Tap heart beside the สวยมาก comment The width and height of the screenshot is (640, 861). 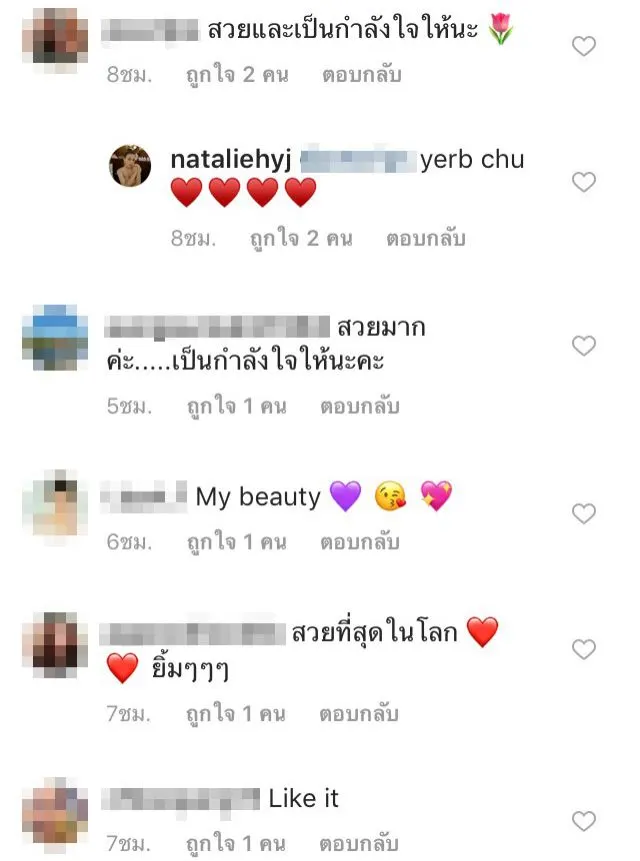tap(583, 346)
